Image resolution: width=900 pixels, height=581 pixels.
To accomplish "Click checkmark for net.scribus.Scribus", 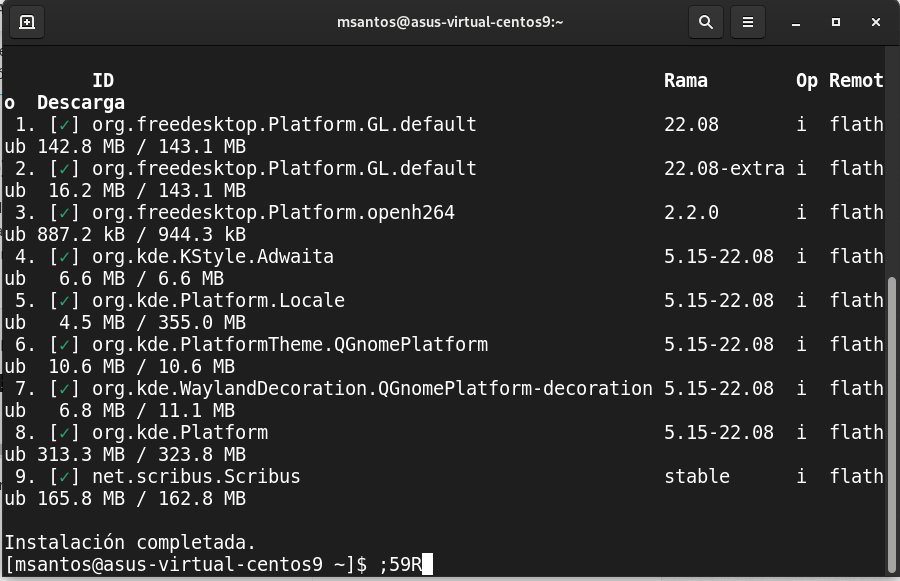I will [64, 477].
